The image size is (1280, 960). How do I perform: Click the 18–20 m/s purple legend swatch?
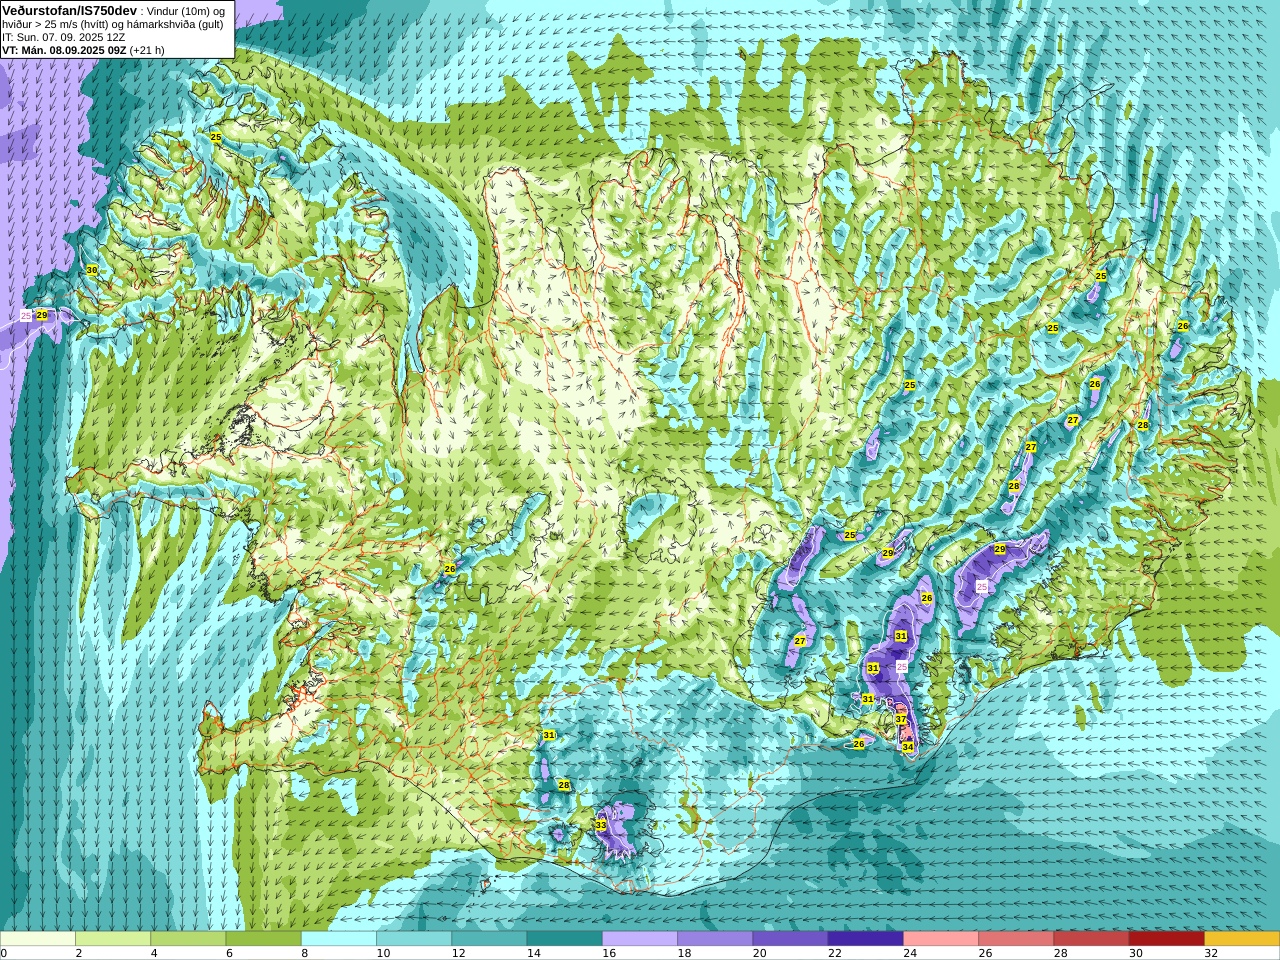coord(715,939)
